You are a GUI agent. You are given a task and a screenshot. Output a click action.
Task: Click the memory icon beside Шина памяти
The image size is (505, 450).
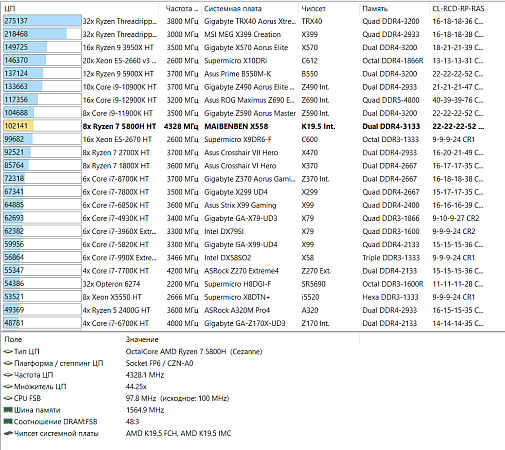(8, 410)
